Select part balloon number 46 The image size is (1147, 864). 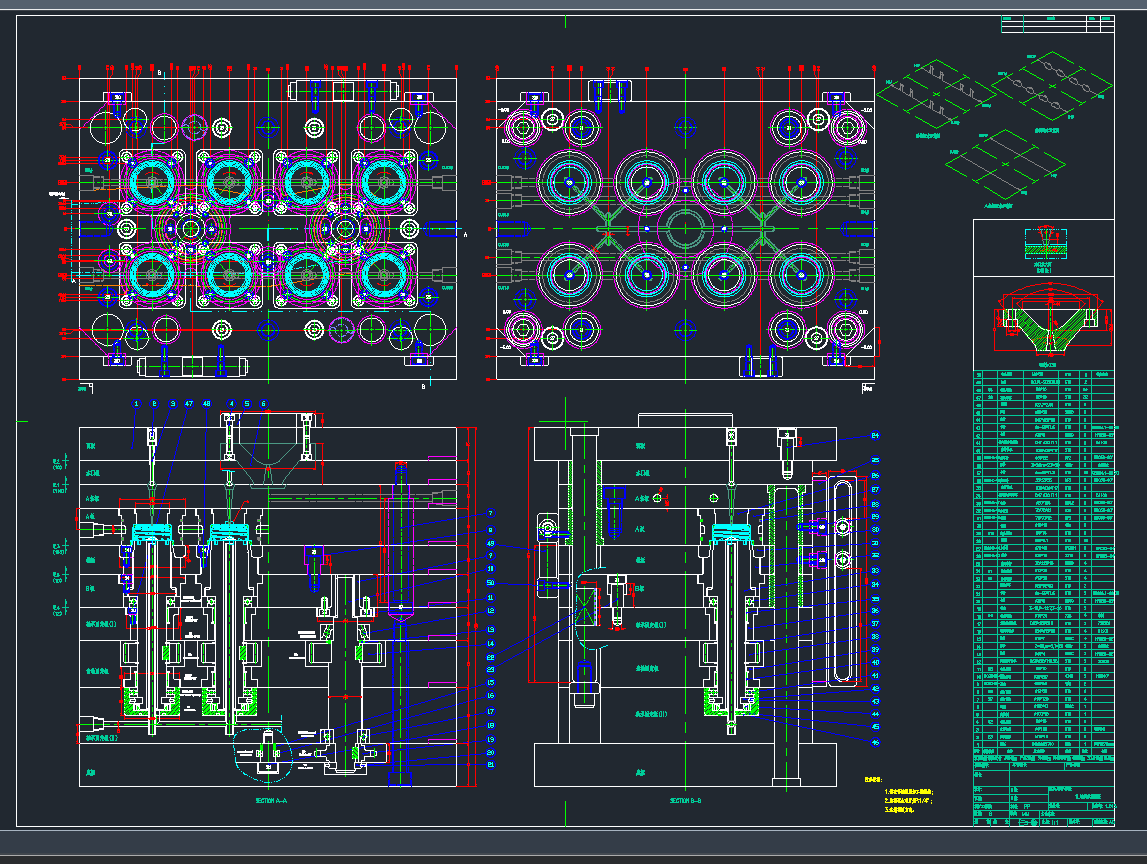pyautogui.click(x=875, y=742)
